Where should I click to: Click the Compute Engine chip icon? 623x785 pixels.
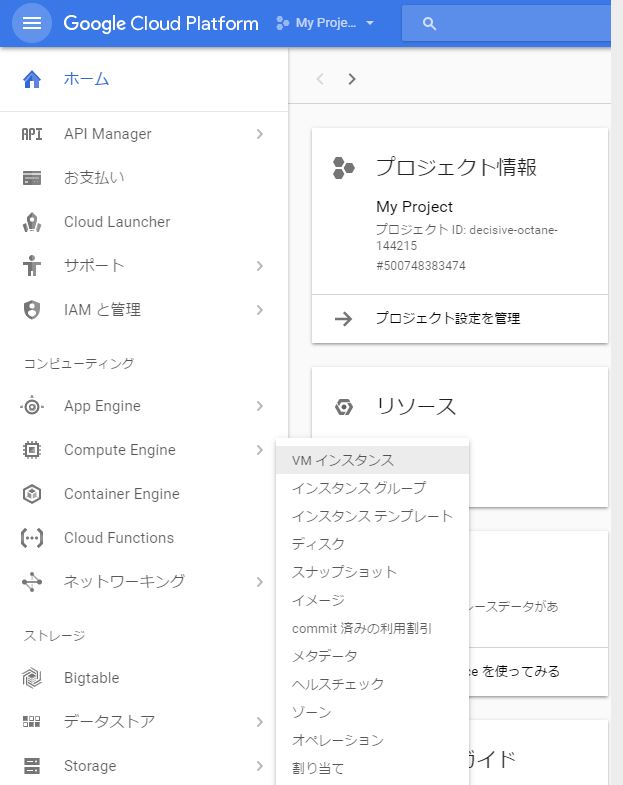pos(32,450)
